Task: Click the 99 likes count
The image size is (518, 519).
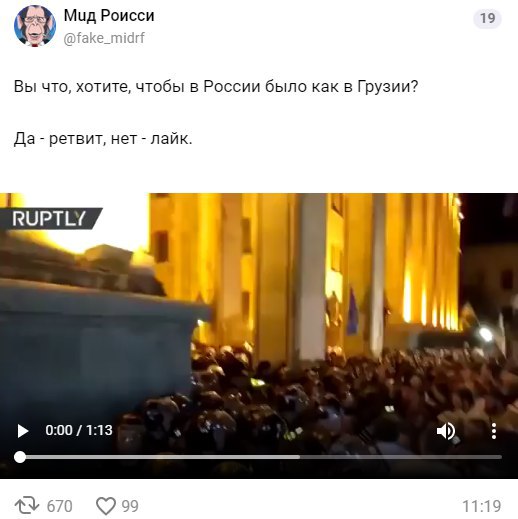Action: click(x=130, y=506)
